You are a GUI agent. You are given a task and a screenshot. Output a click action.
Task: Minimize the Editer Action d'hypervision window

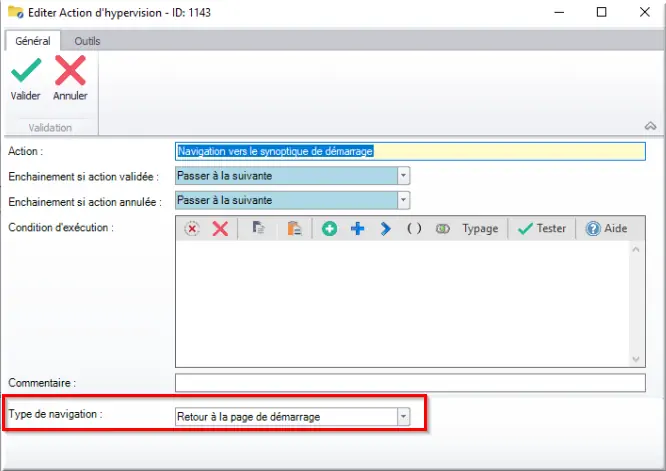click(559, 12)
